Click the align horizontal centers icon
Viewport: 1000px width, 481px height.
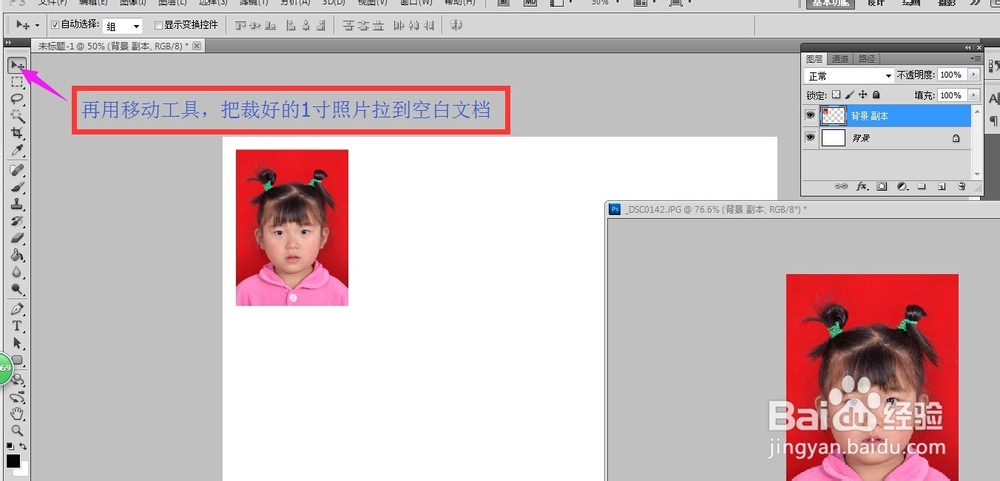(306, 26)
